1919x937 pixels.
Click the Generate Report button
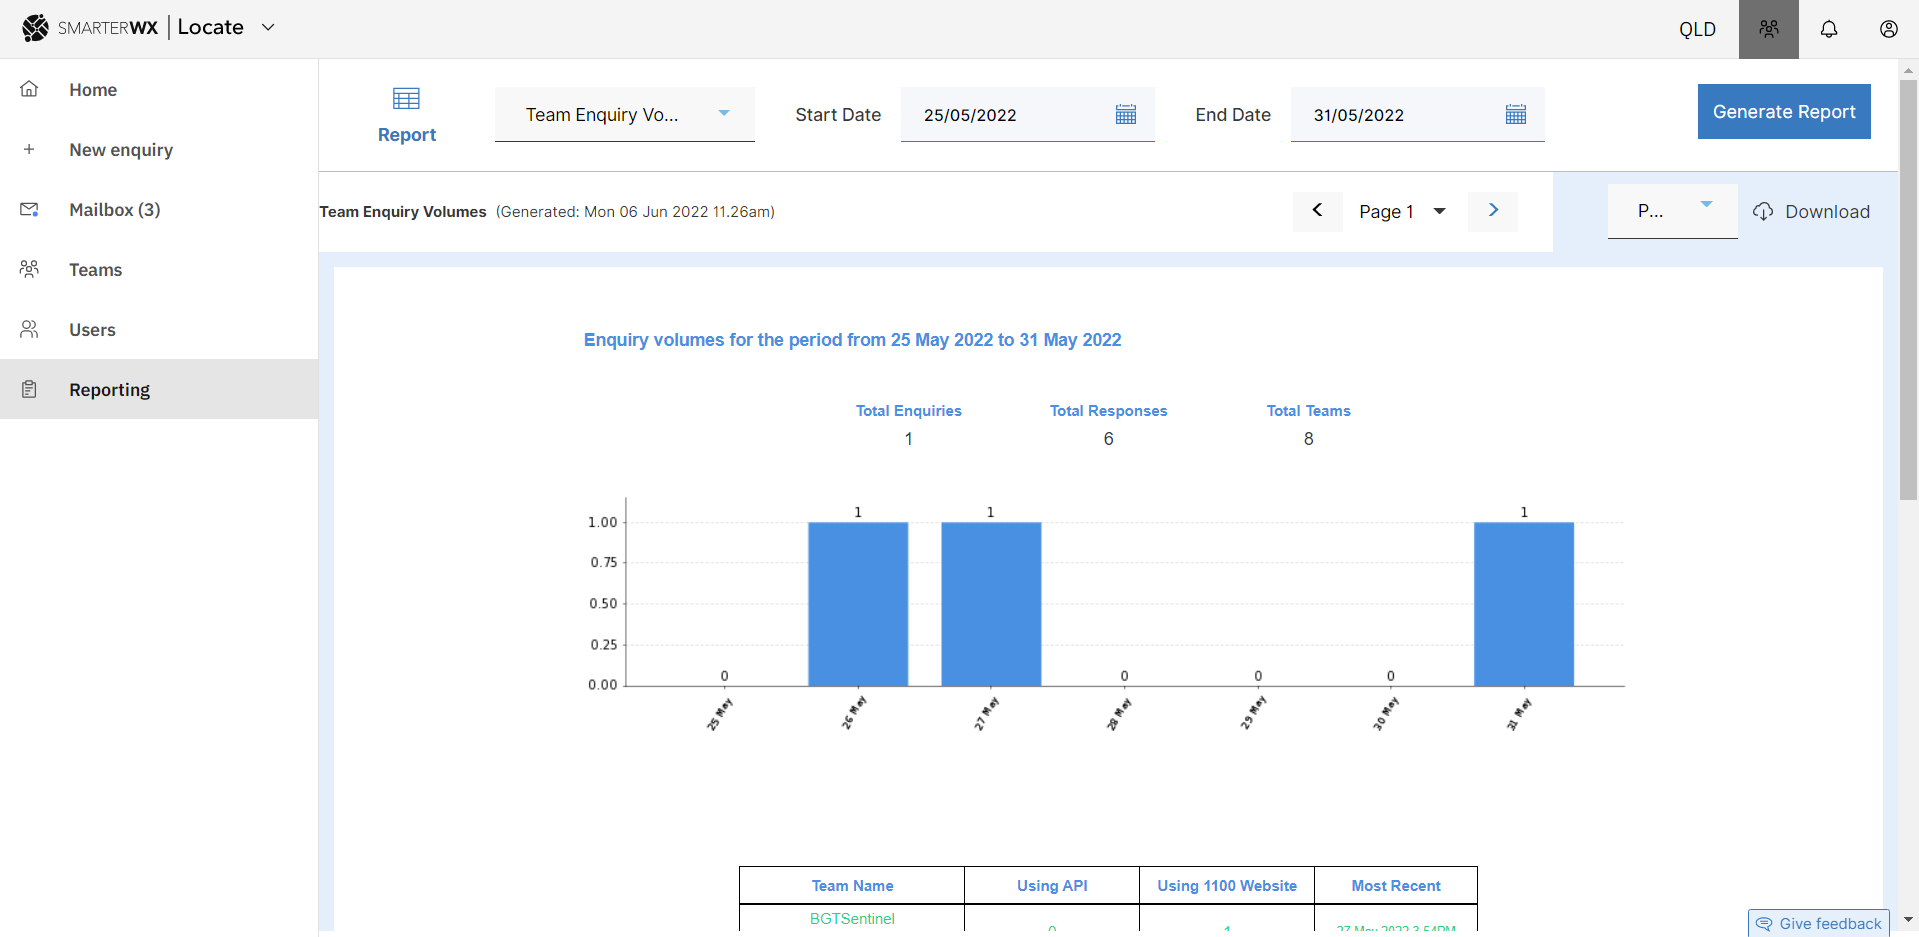1783,111
